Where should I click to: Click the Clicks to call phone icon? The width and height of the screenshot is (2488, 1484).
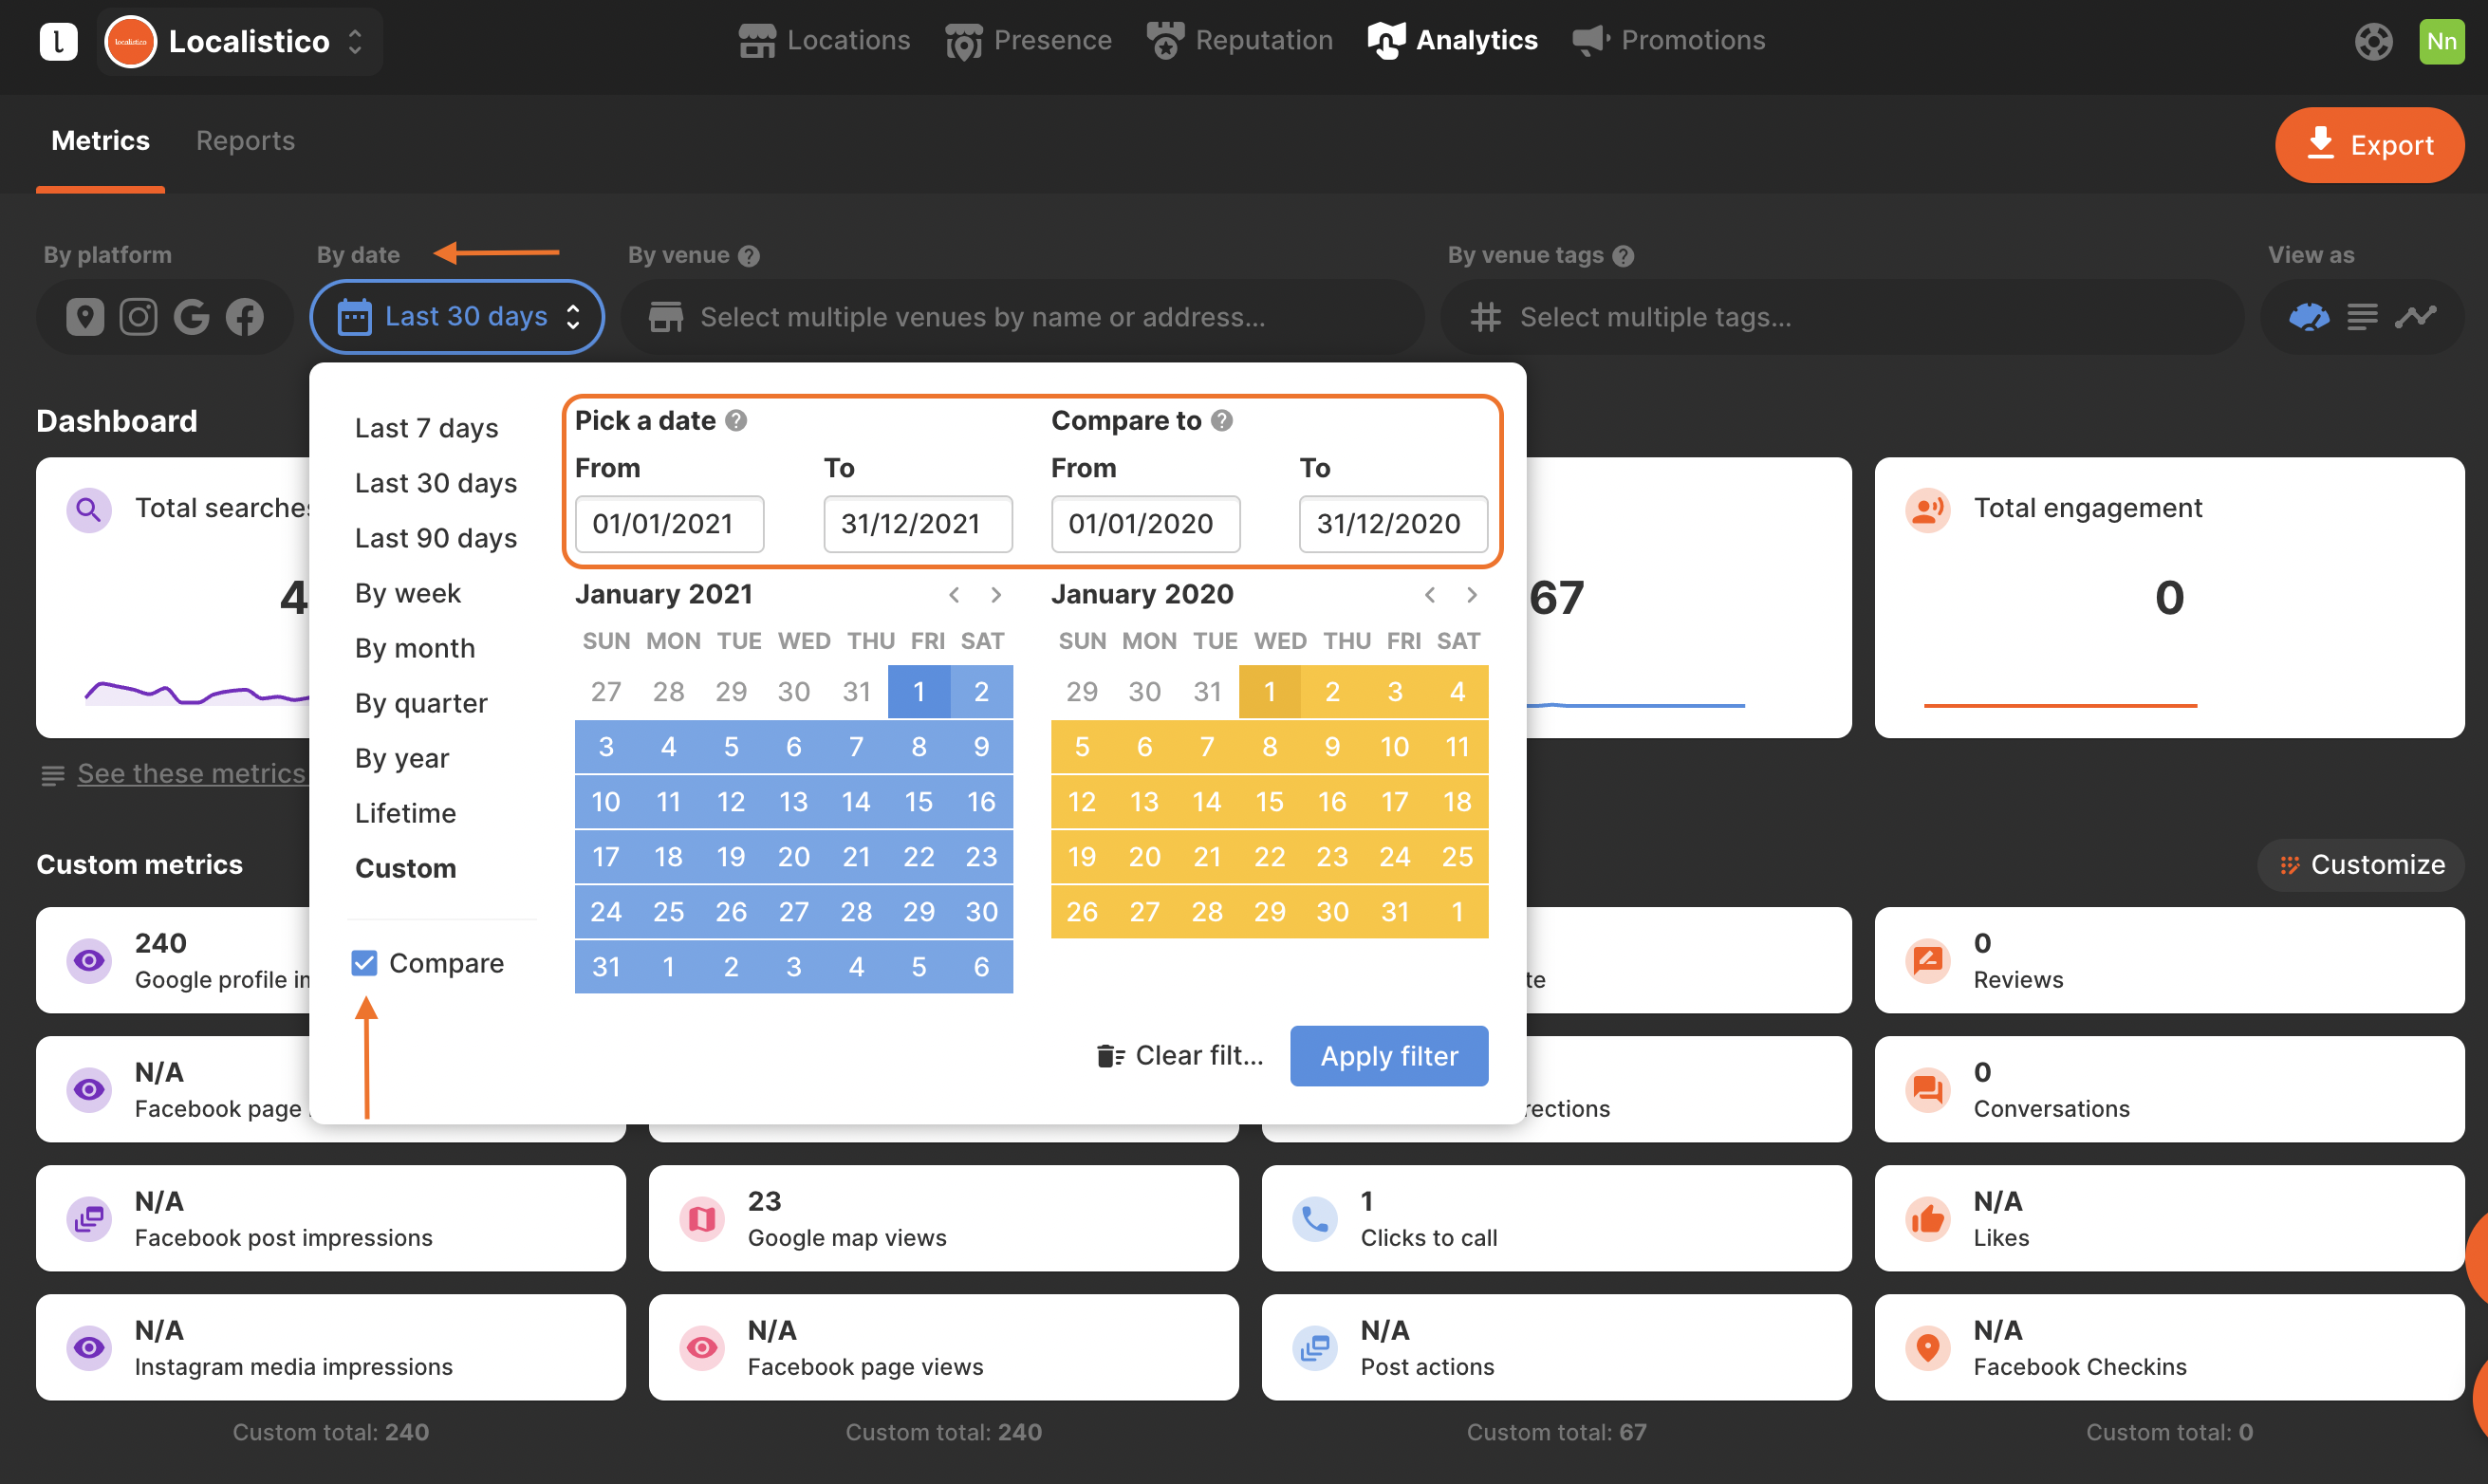pyautogui.click(x=1316, y=1219)
